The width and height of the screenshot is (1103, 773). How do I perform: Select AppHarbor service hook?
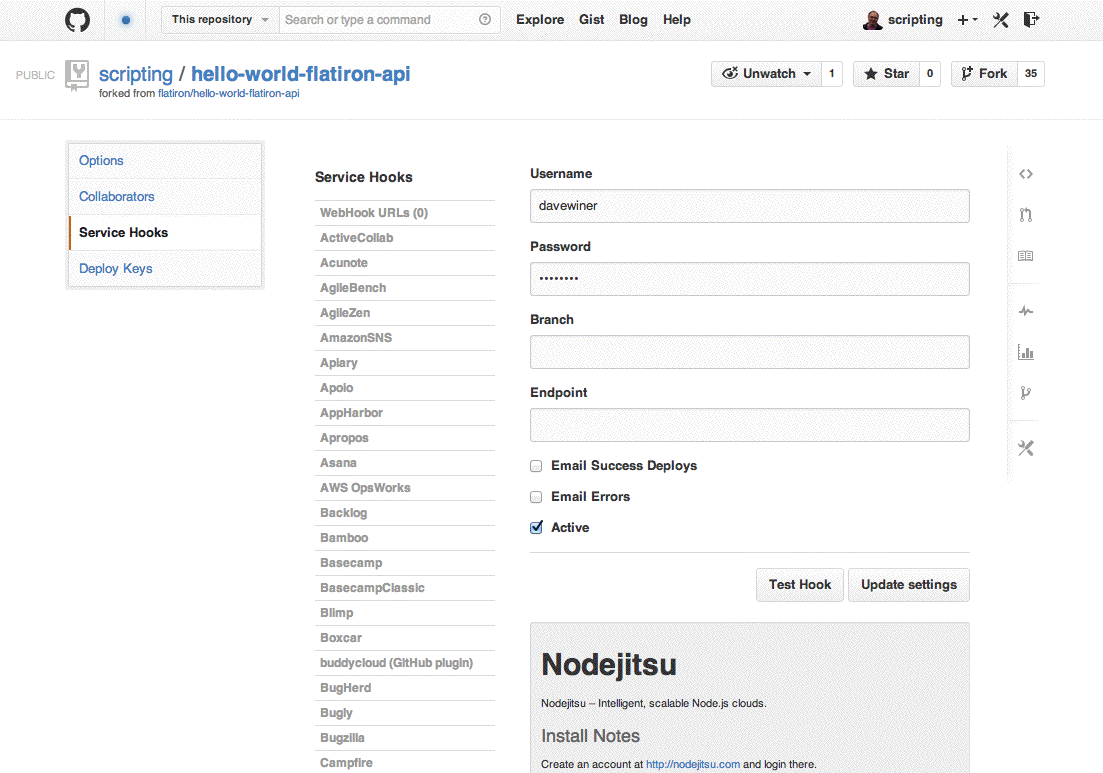pyautogui.click(x=405, y=413)
